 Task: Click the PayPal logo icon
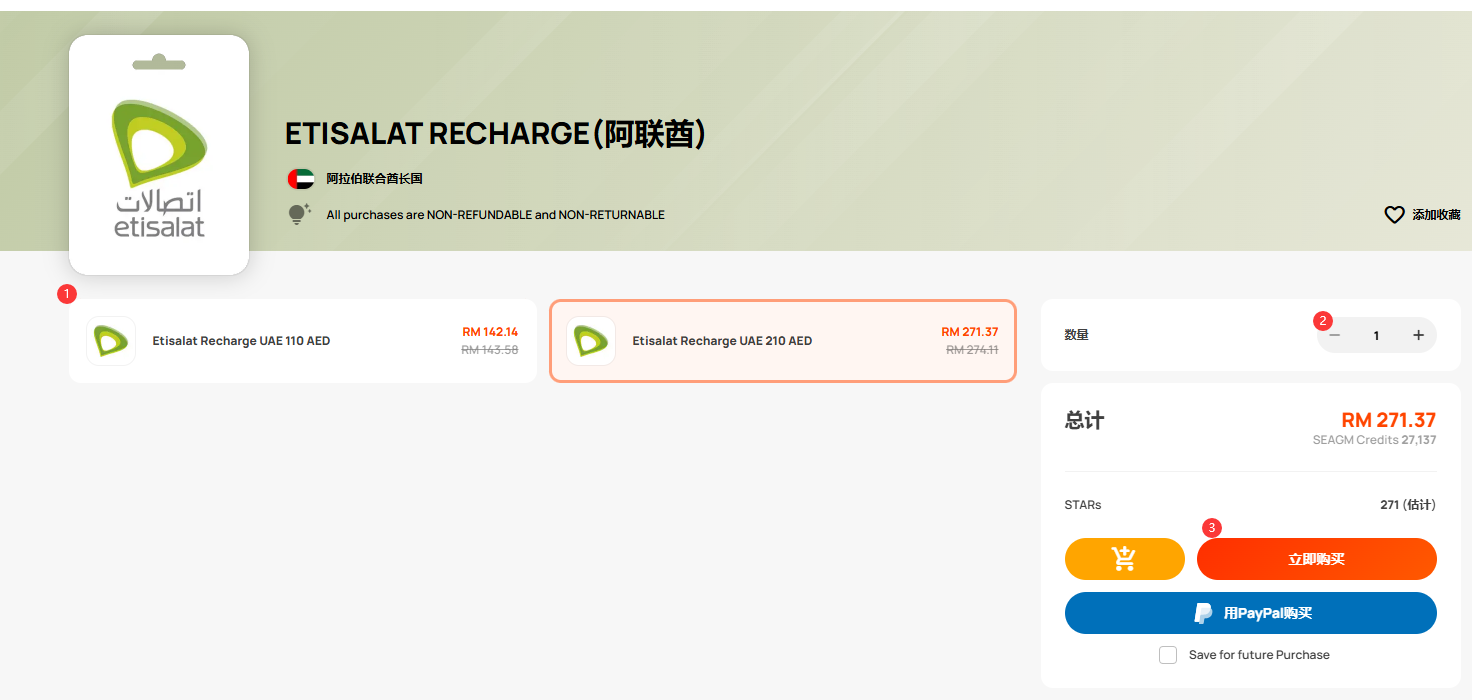pos(1204,613)
